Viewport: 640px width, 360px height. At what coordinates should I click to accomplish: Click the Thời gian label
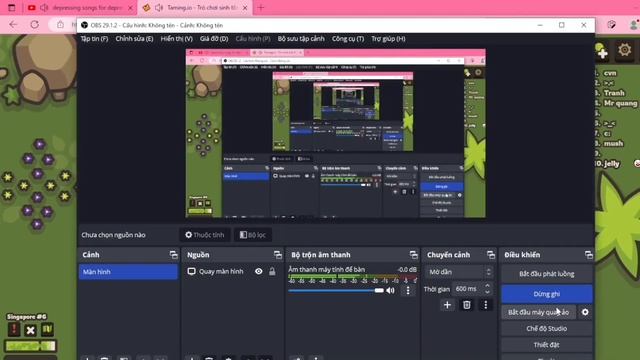pos(437,289)
